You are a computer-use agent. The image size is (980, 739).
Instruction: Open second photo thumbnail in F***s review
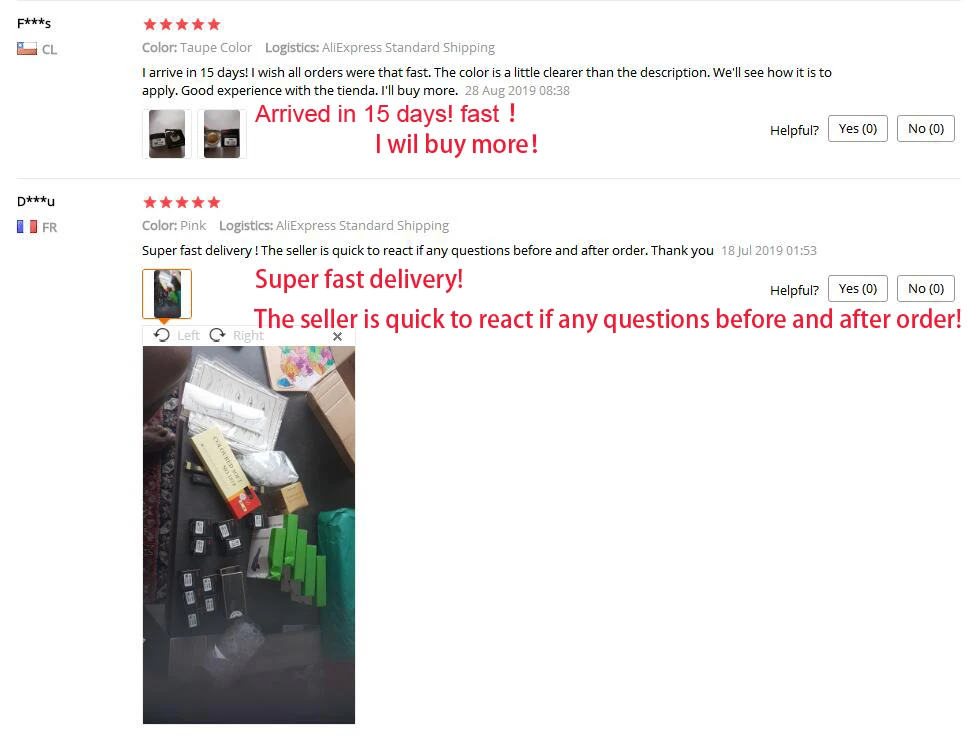pyautogui.click(x=222, y=134)
